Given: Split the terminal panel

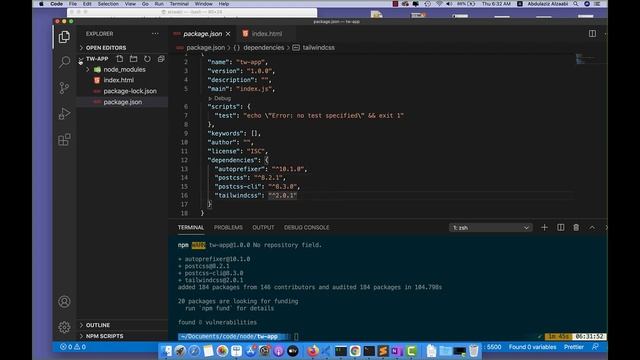Looking at the screenshot, I should [x=560, y=227].
